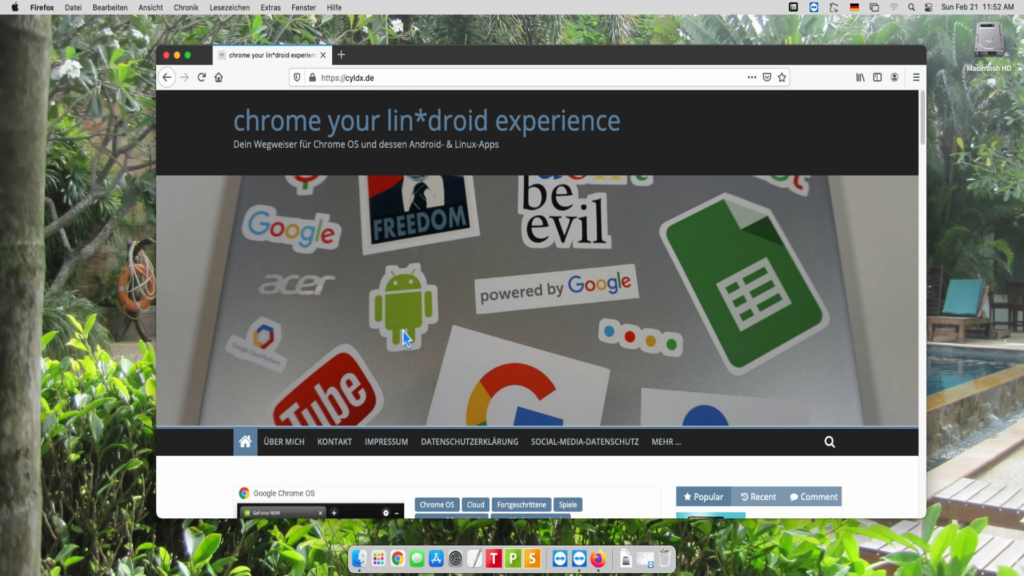Open the DATENSCHUTZERKLÄRUNG page link
Image resolution: width=1024 pixels, height=576 pixels.
coord(469,441)
